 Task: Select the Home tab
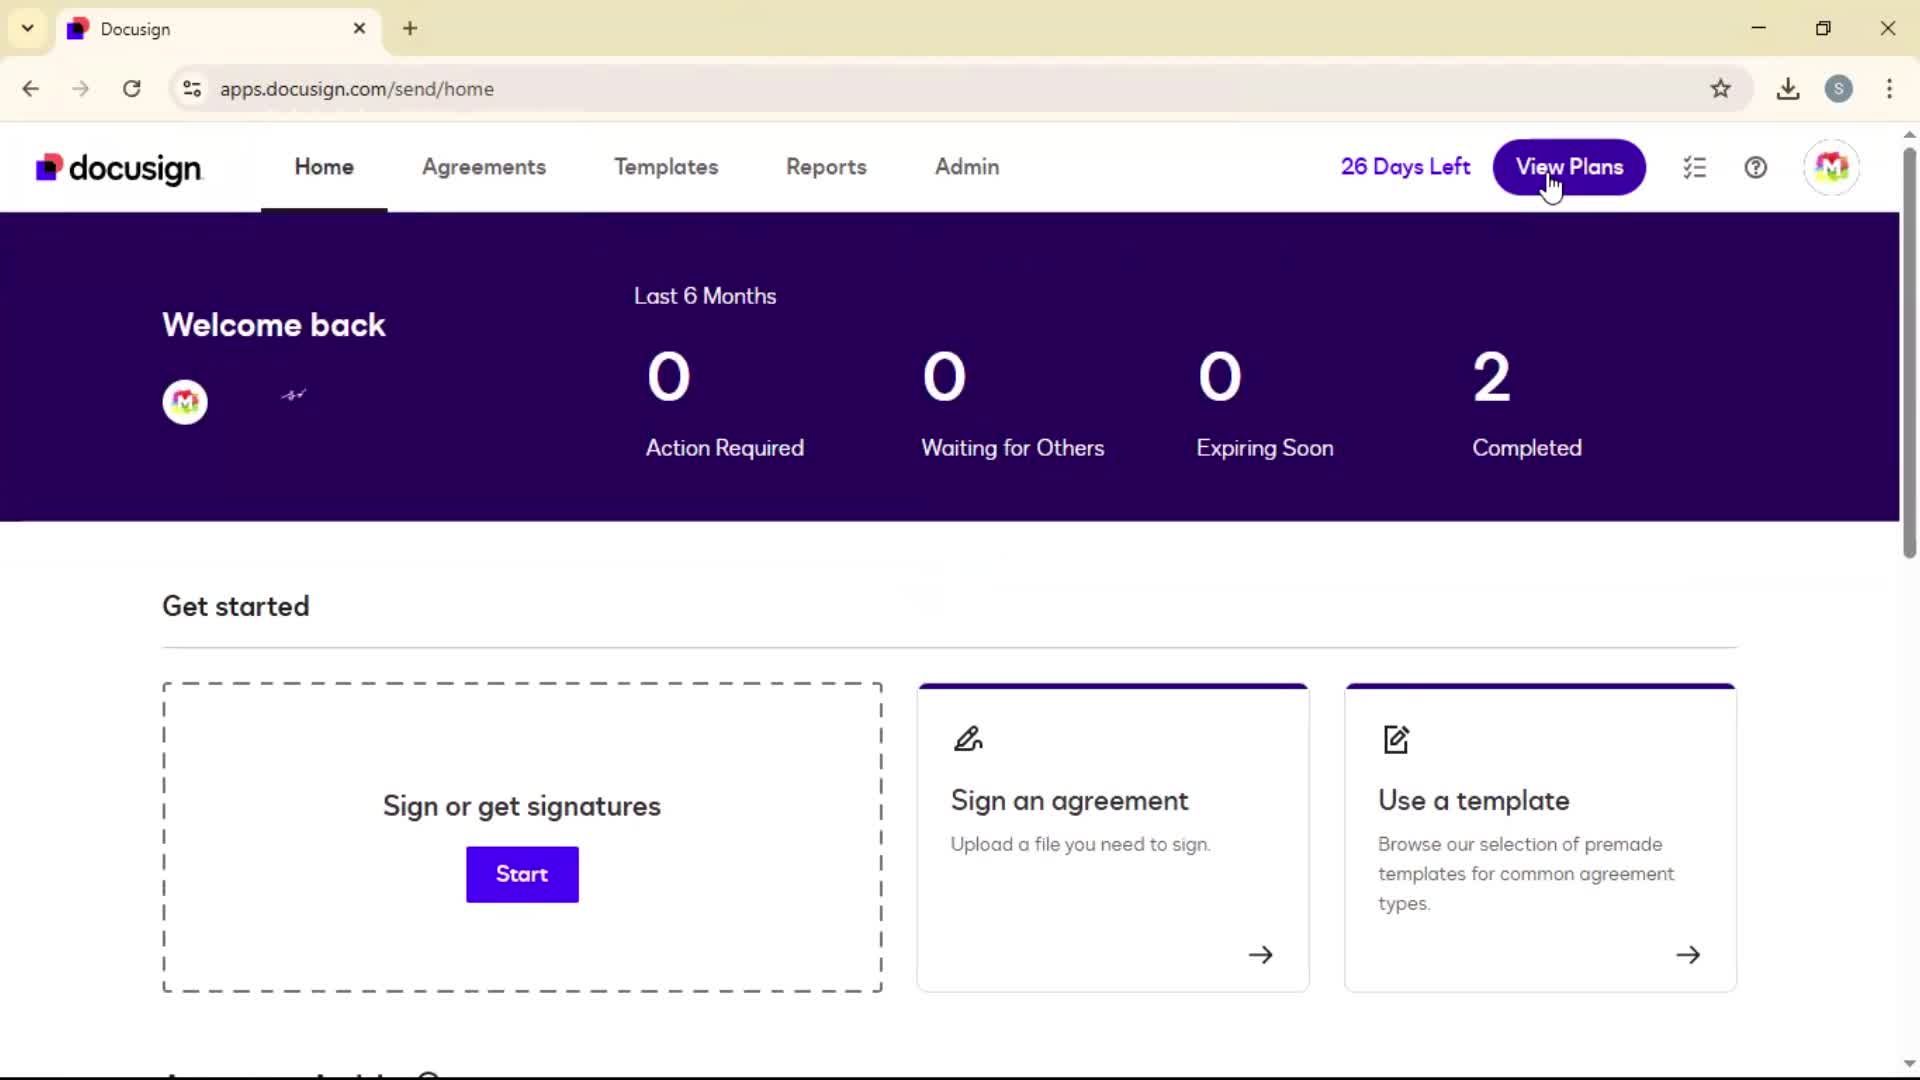pyautogui.click(x=324, y=167)
